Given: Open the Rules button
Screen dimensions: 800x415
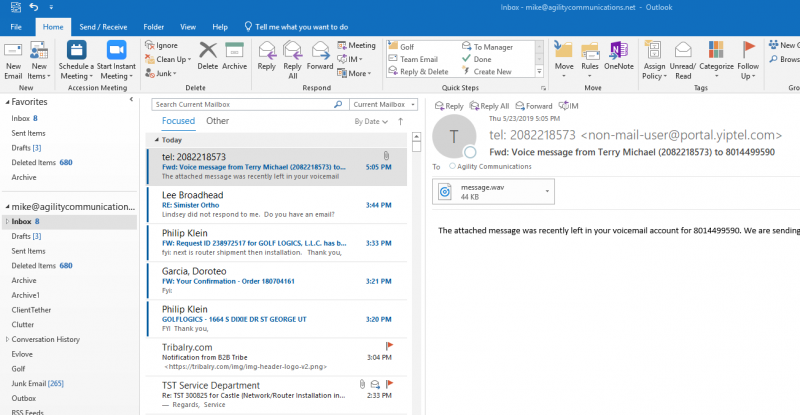Looking at the screenshot, I should [x=590, y=60].
